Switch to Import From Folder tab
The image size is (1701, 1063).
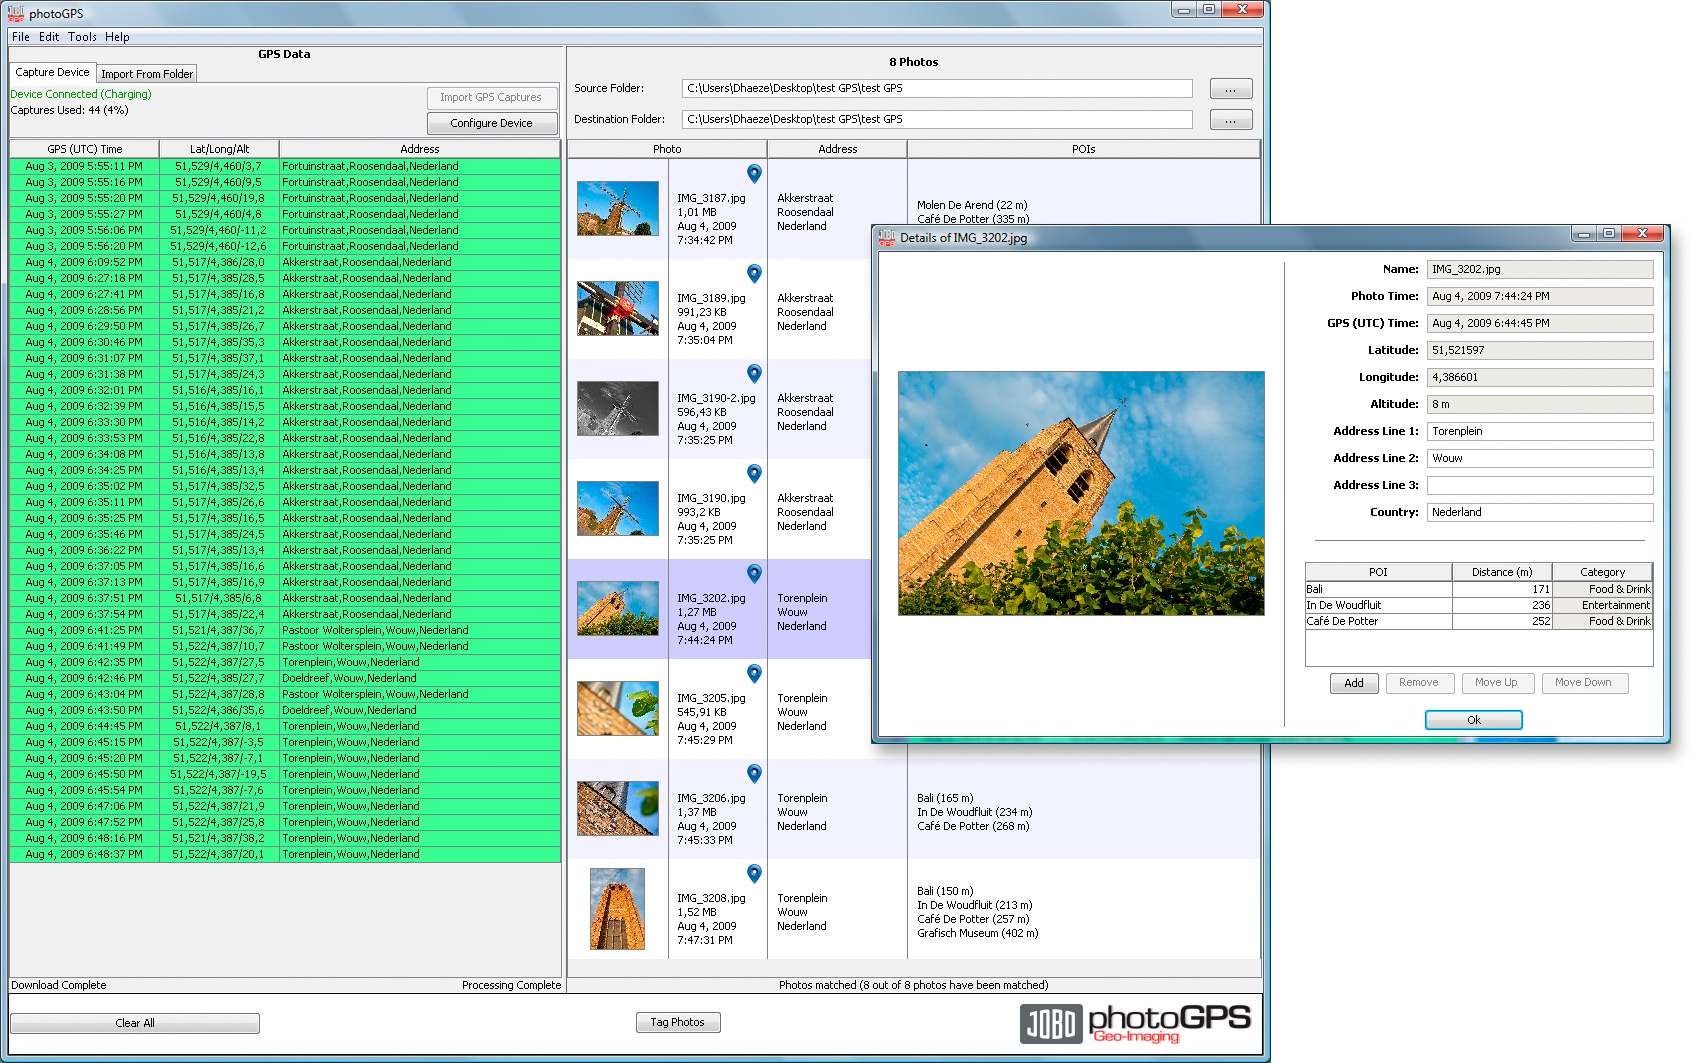coord(146,74)
